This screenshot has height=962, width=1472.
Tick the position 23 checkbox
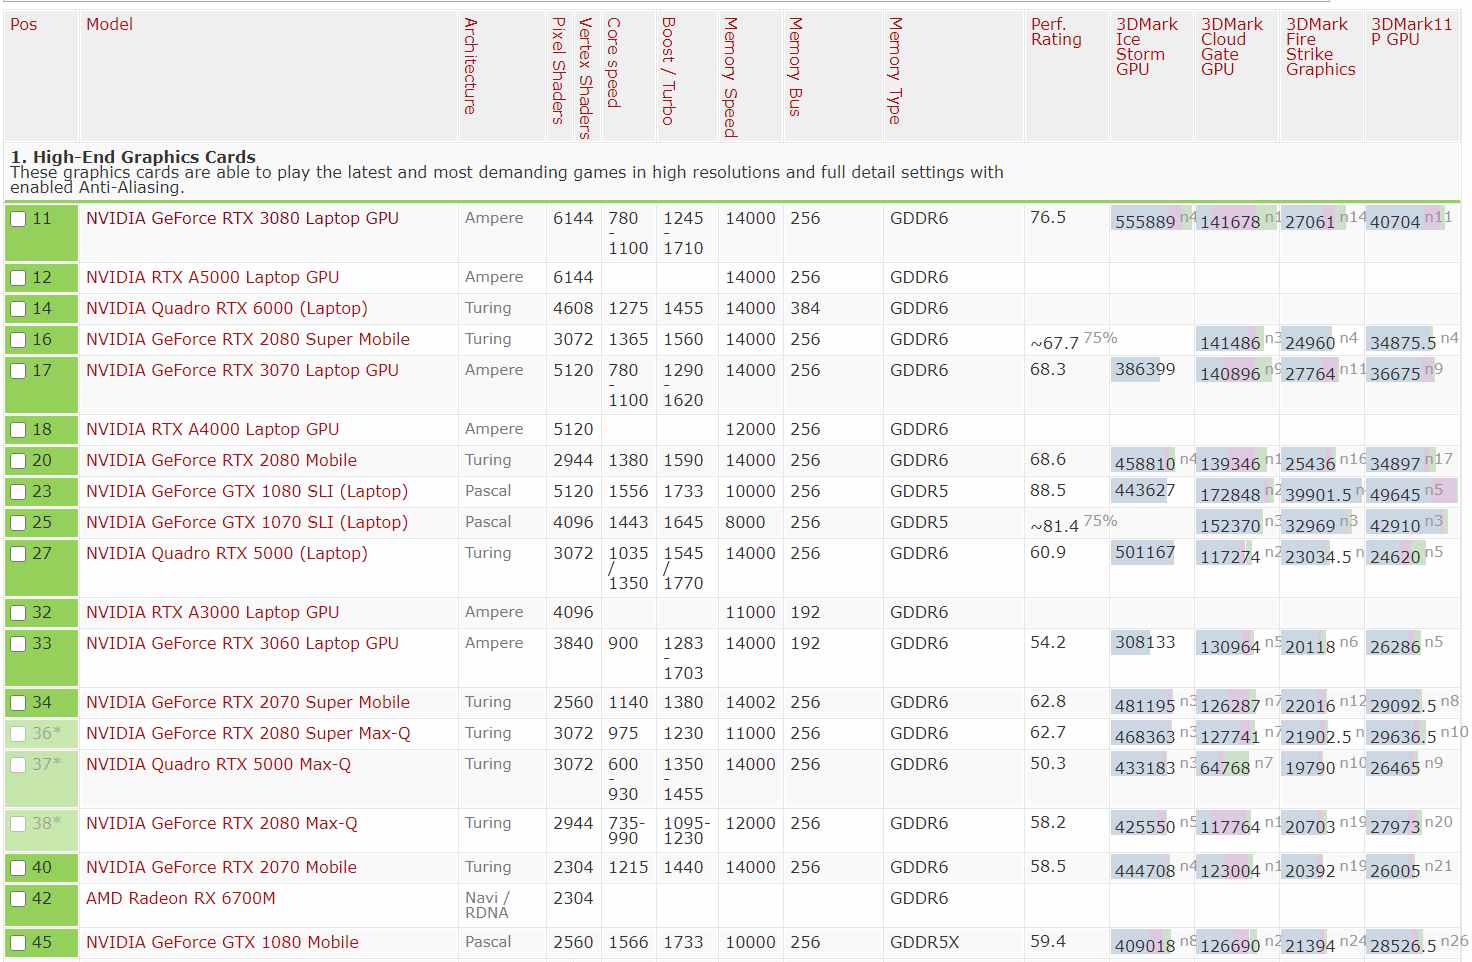tap(18, 492)
